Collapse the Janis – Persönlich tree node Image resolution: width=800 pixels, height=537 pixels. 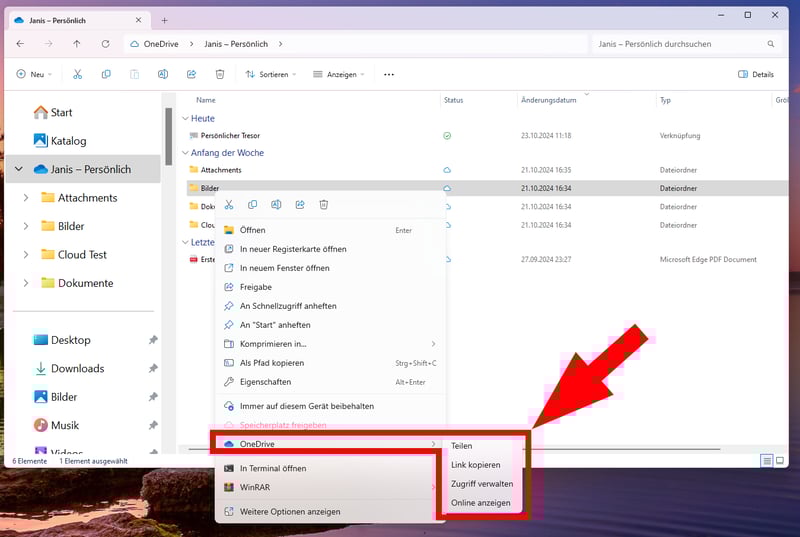tap(19, 170)
